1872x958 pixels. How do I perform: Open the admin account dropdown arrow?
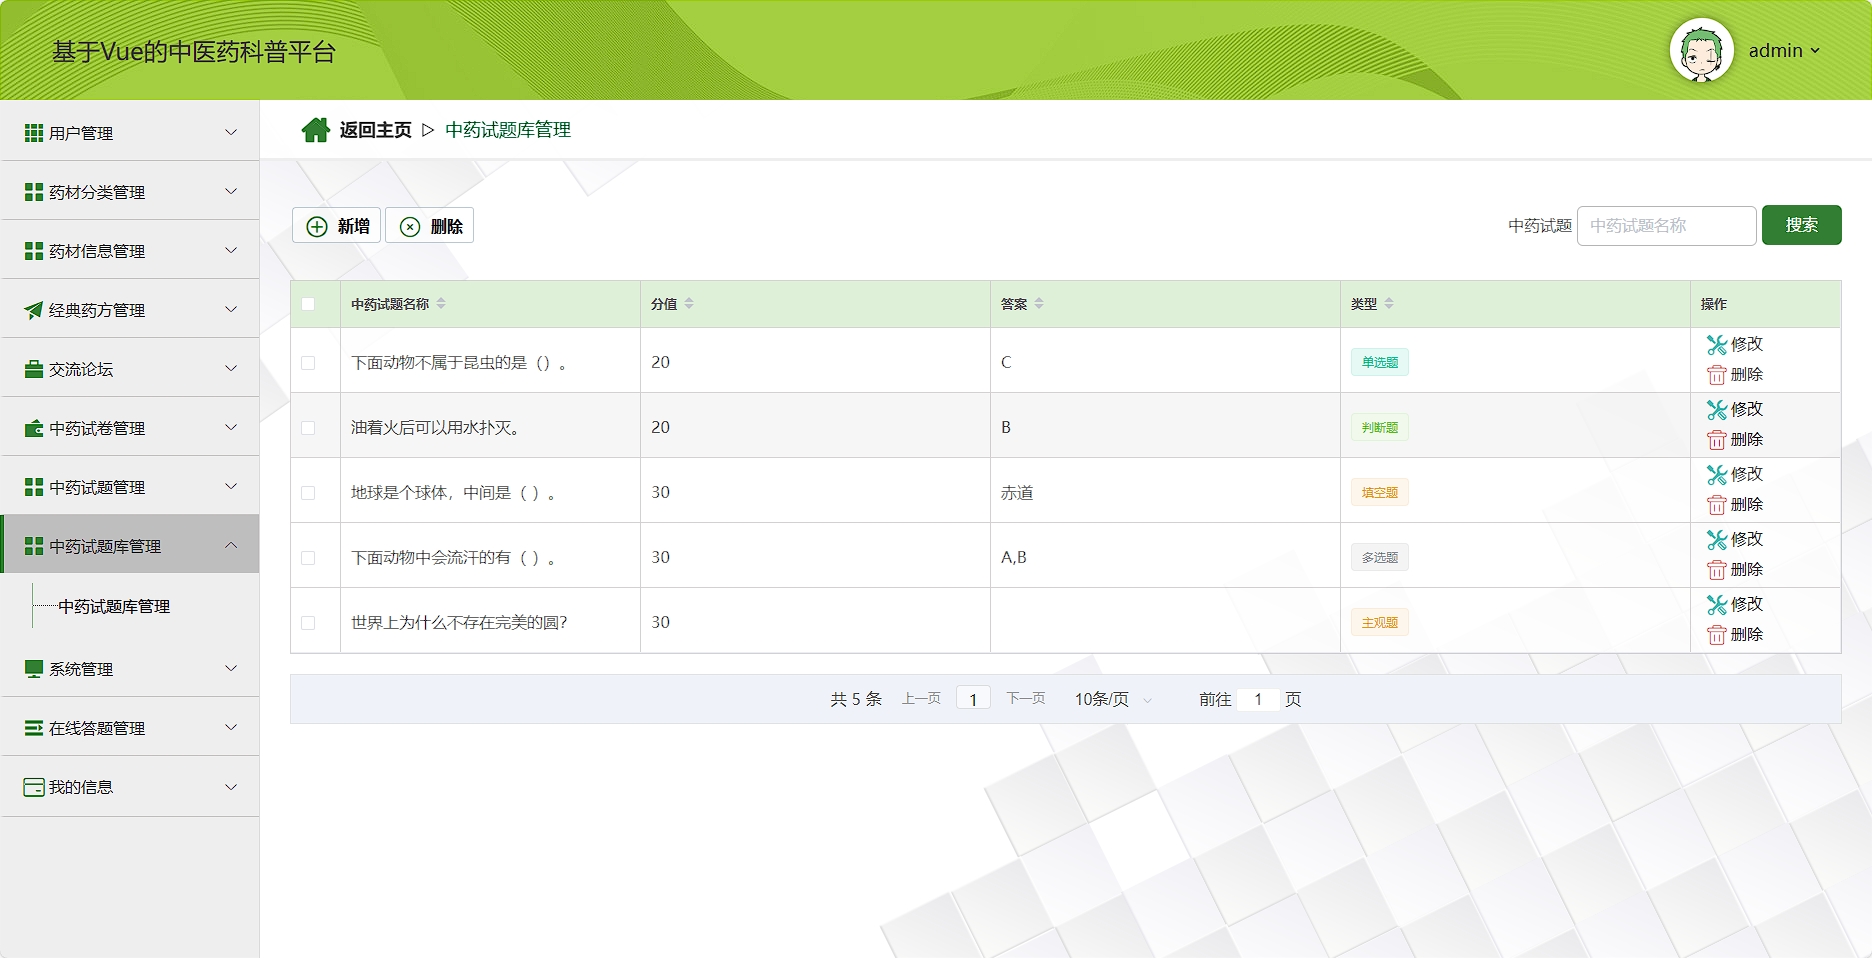1815,51
